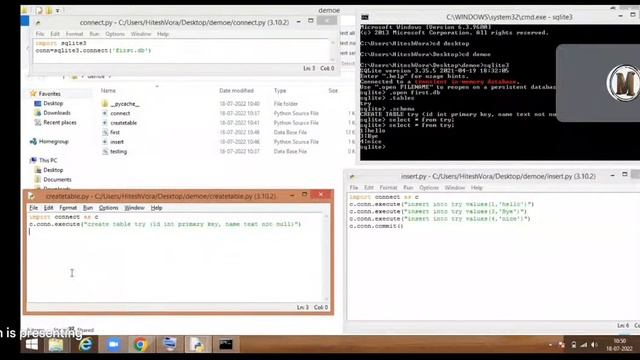This screenshot has height=360, width=640.
Task: Click createtable.py line 'import connect as c'
Action: tap(64, 217)
